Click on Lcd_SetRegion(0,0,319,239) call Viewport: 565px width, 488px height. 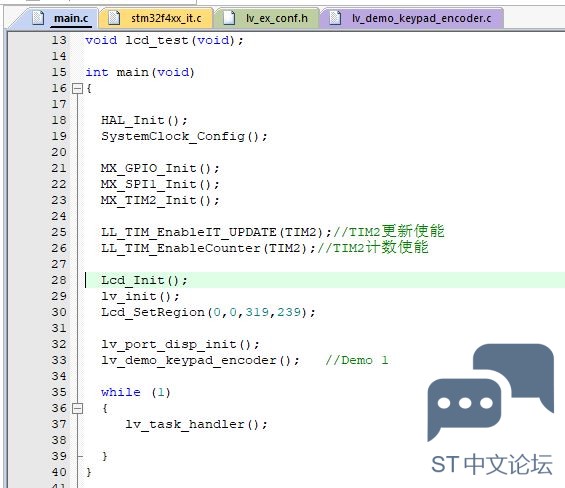tap(208, 312)
